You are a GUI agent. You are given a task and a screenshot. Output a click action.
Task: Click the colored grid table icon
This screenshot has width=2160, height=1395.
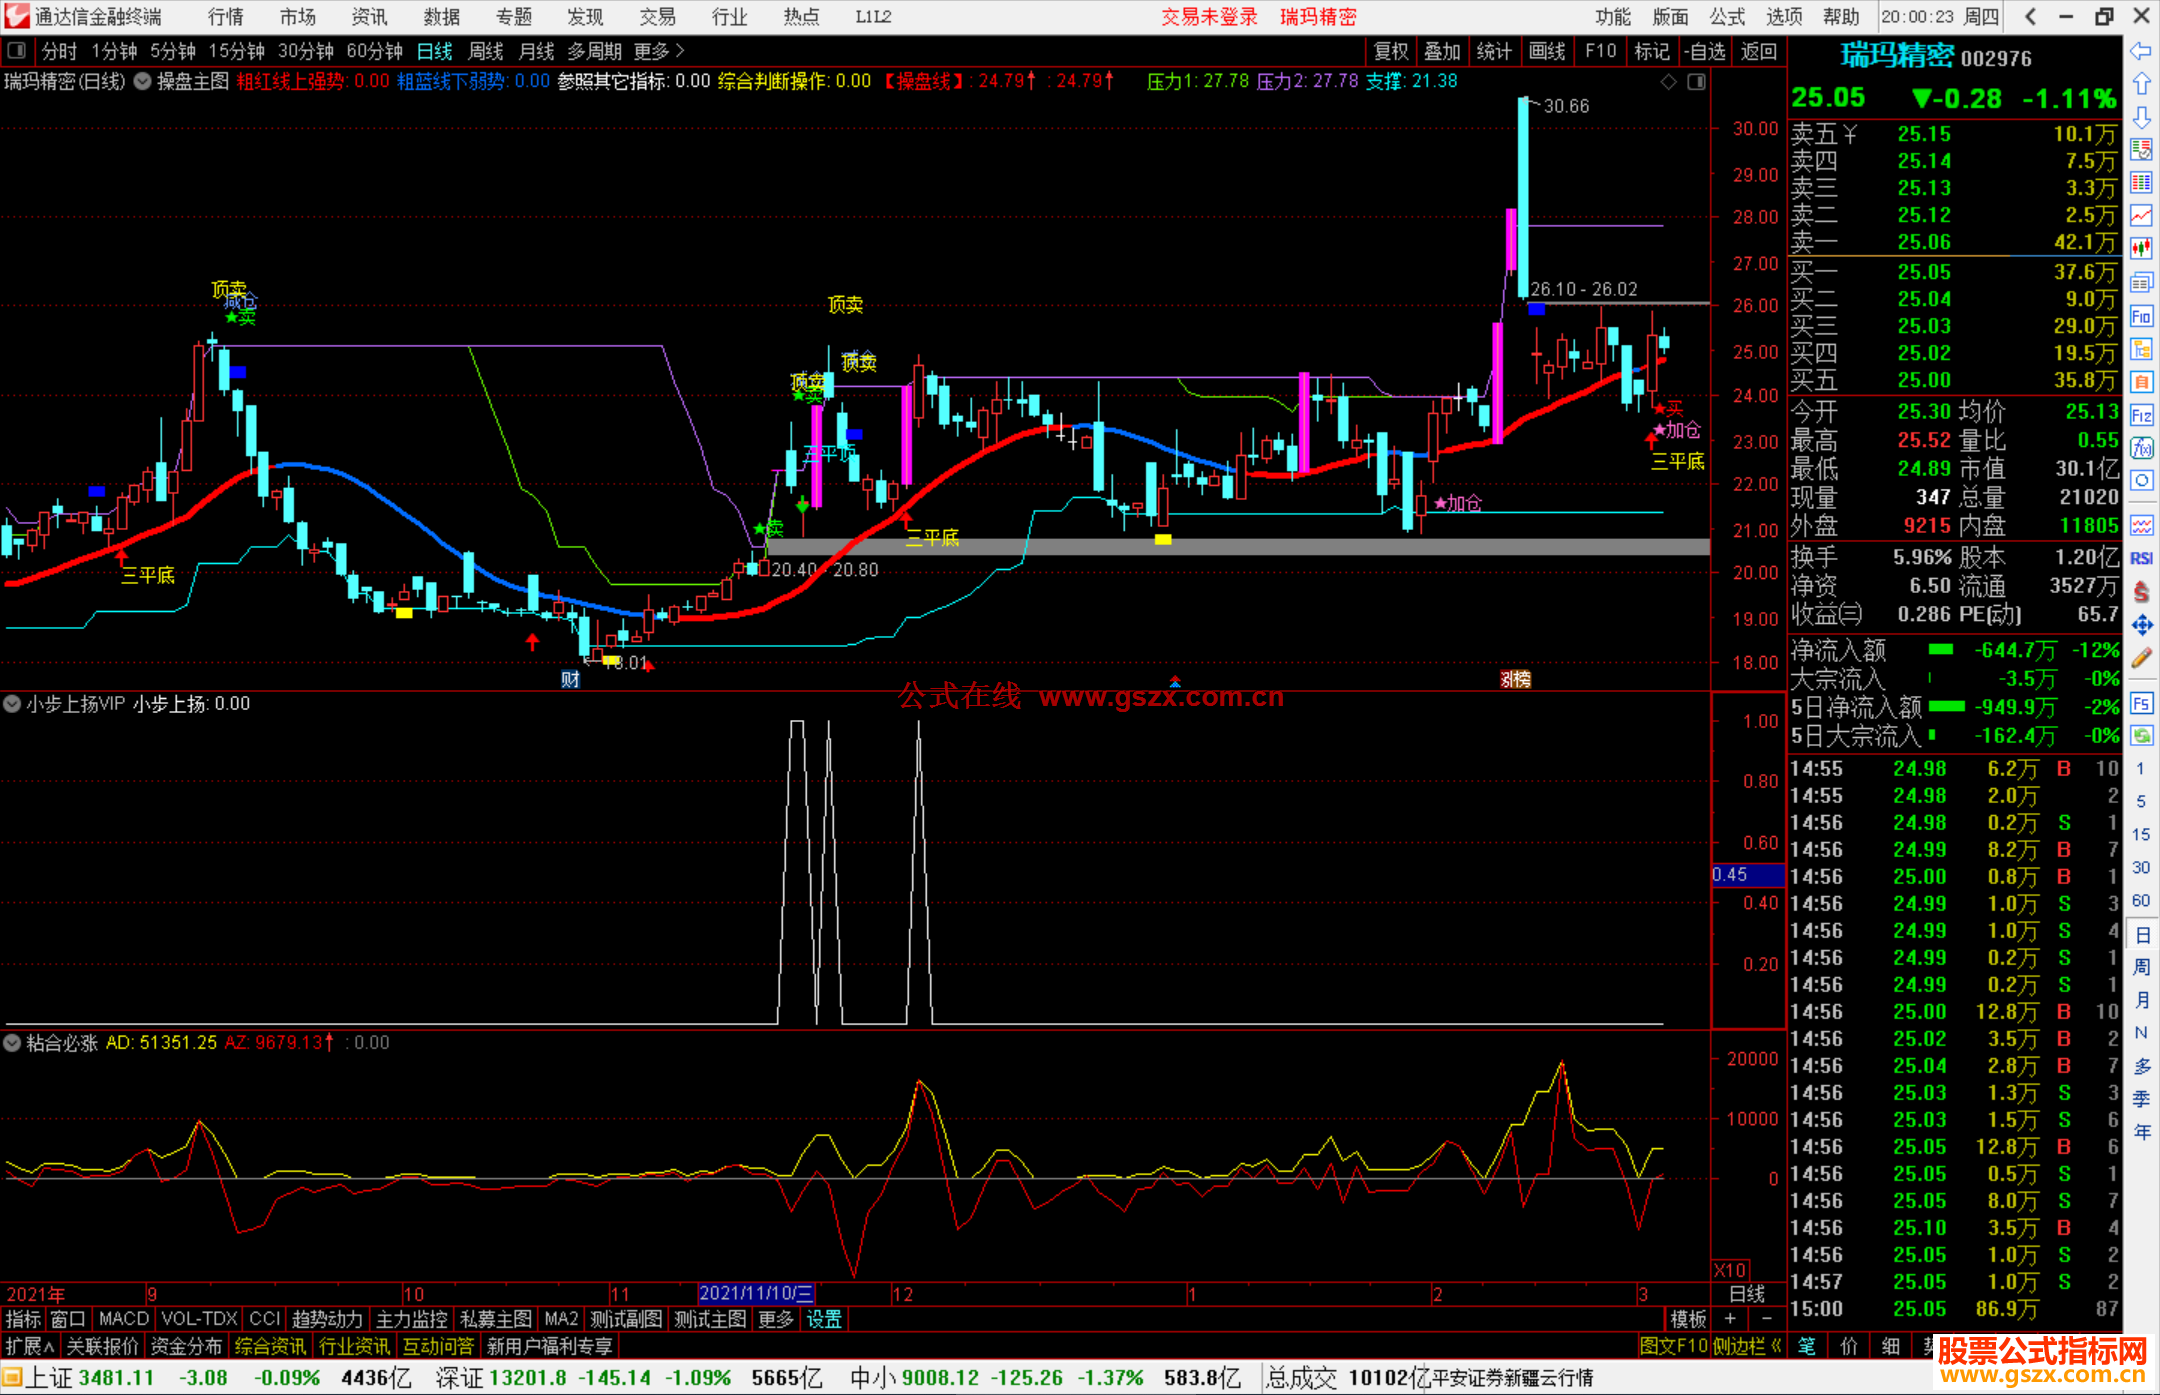point(2141,183)
